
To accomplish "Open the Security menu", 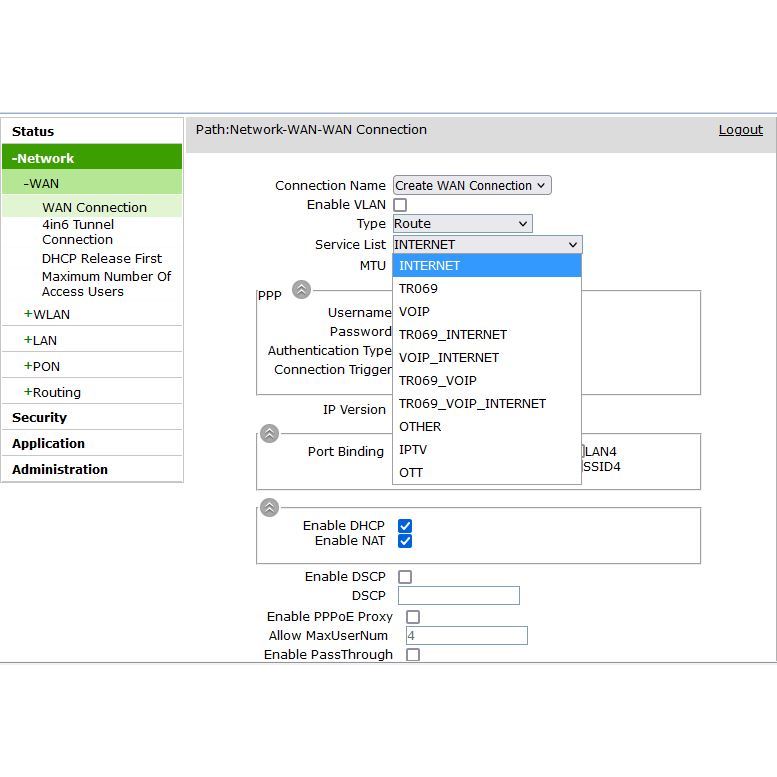I will [x=40, y=418].
